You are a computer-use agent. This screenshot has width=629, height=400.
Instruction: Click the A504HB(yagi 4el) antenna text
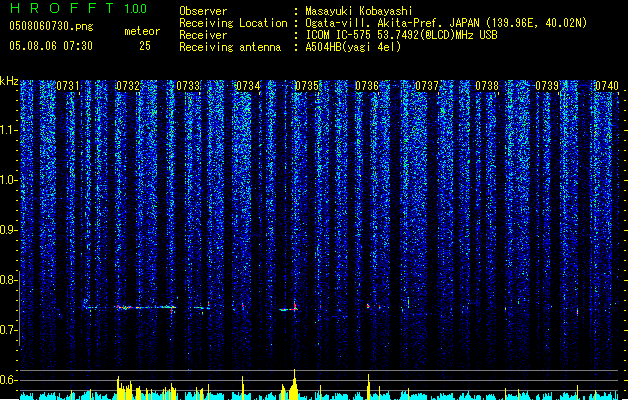click(x=353, y=47)
